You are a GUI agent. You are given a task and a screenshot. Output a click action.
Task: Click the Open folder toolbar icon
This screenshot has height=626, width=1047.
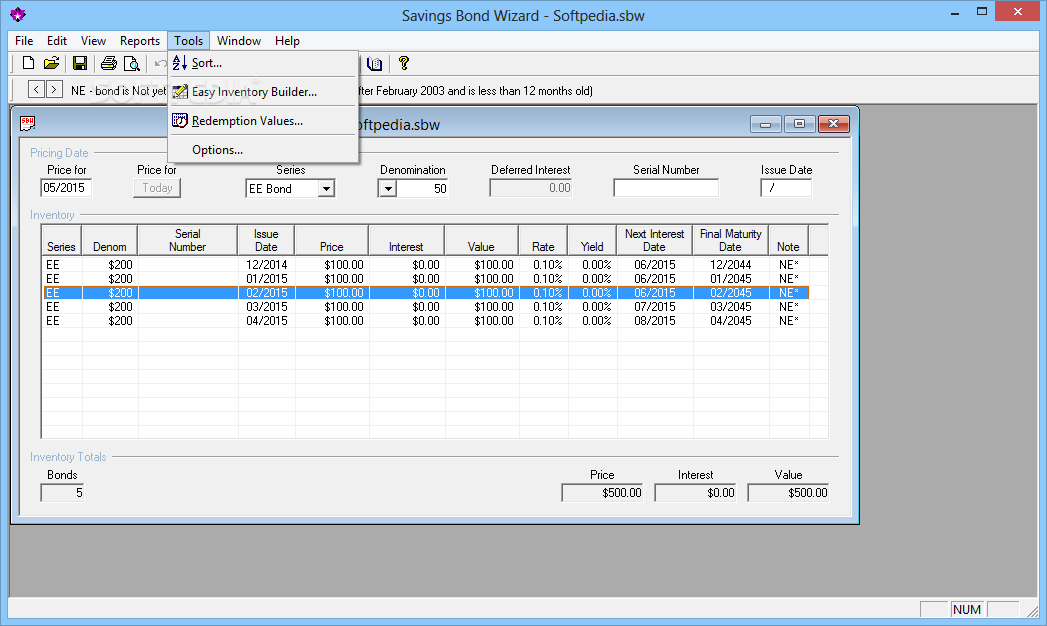point(51,63)
